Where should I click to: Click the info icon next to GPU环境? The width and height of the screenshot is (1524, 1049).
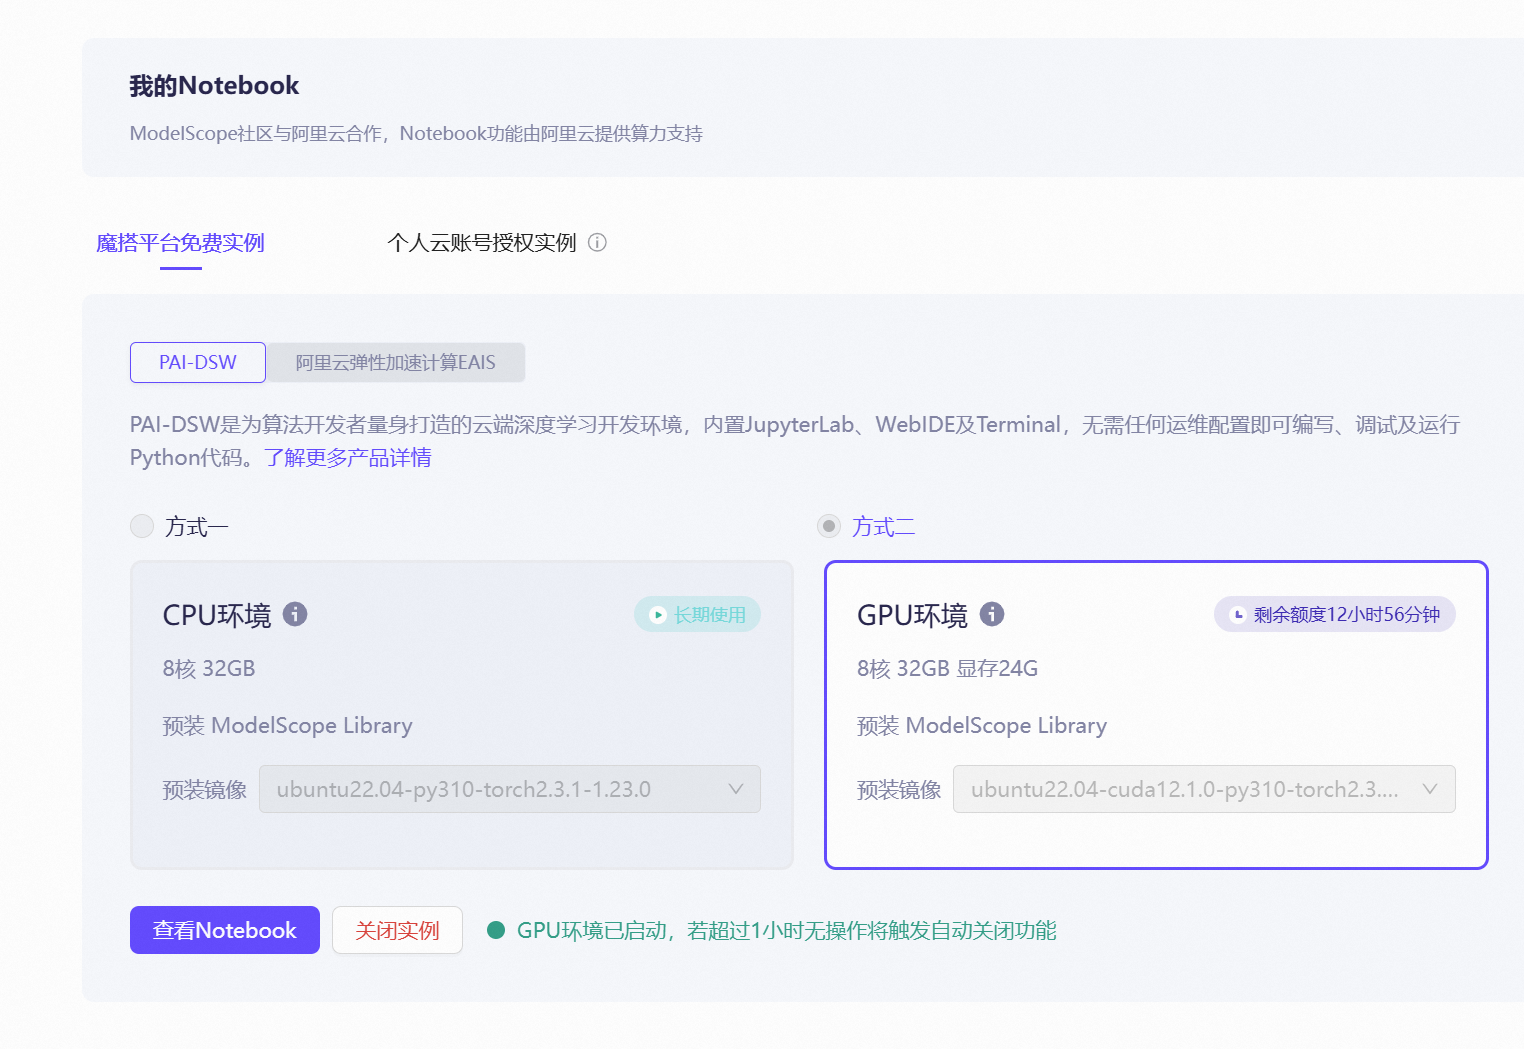point(991,614)
